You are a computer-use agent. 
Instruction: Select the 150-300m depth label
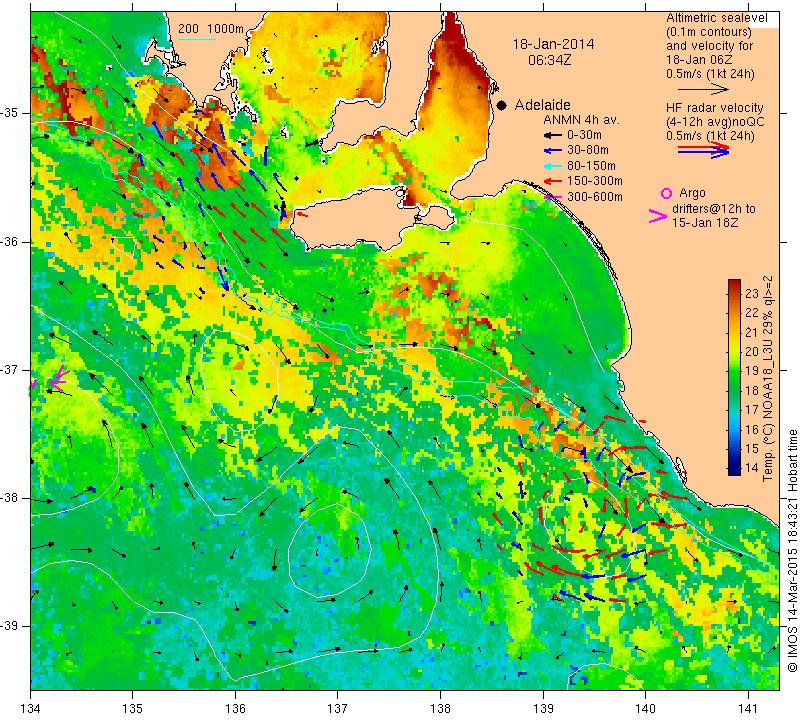coord(594,181)
